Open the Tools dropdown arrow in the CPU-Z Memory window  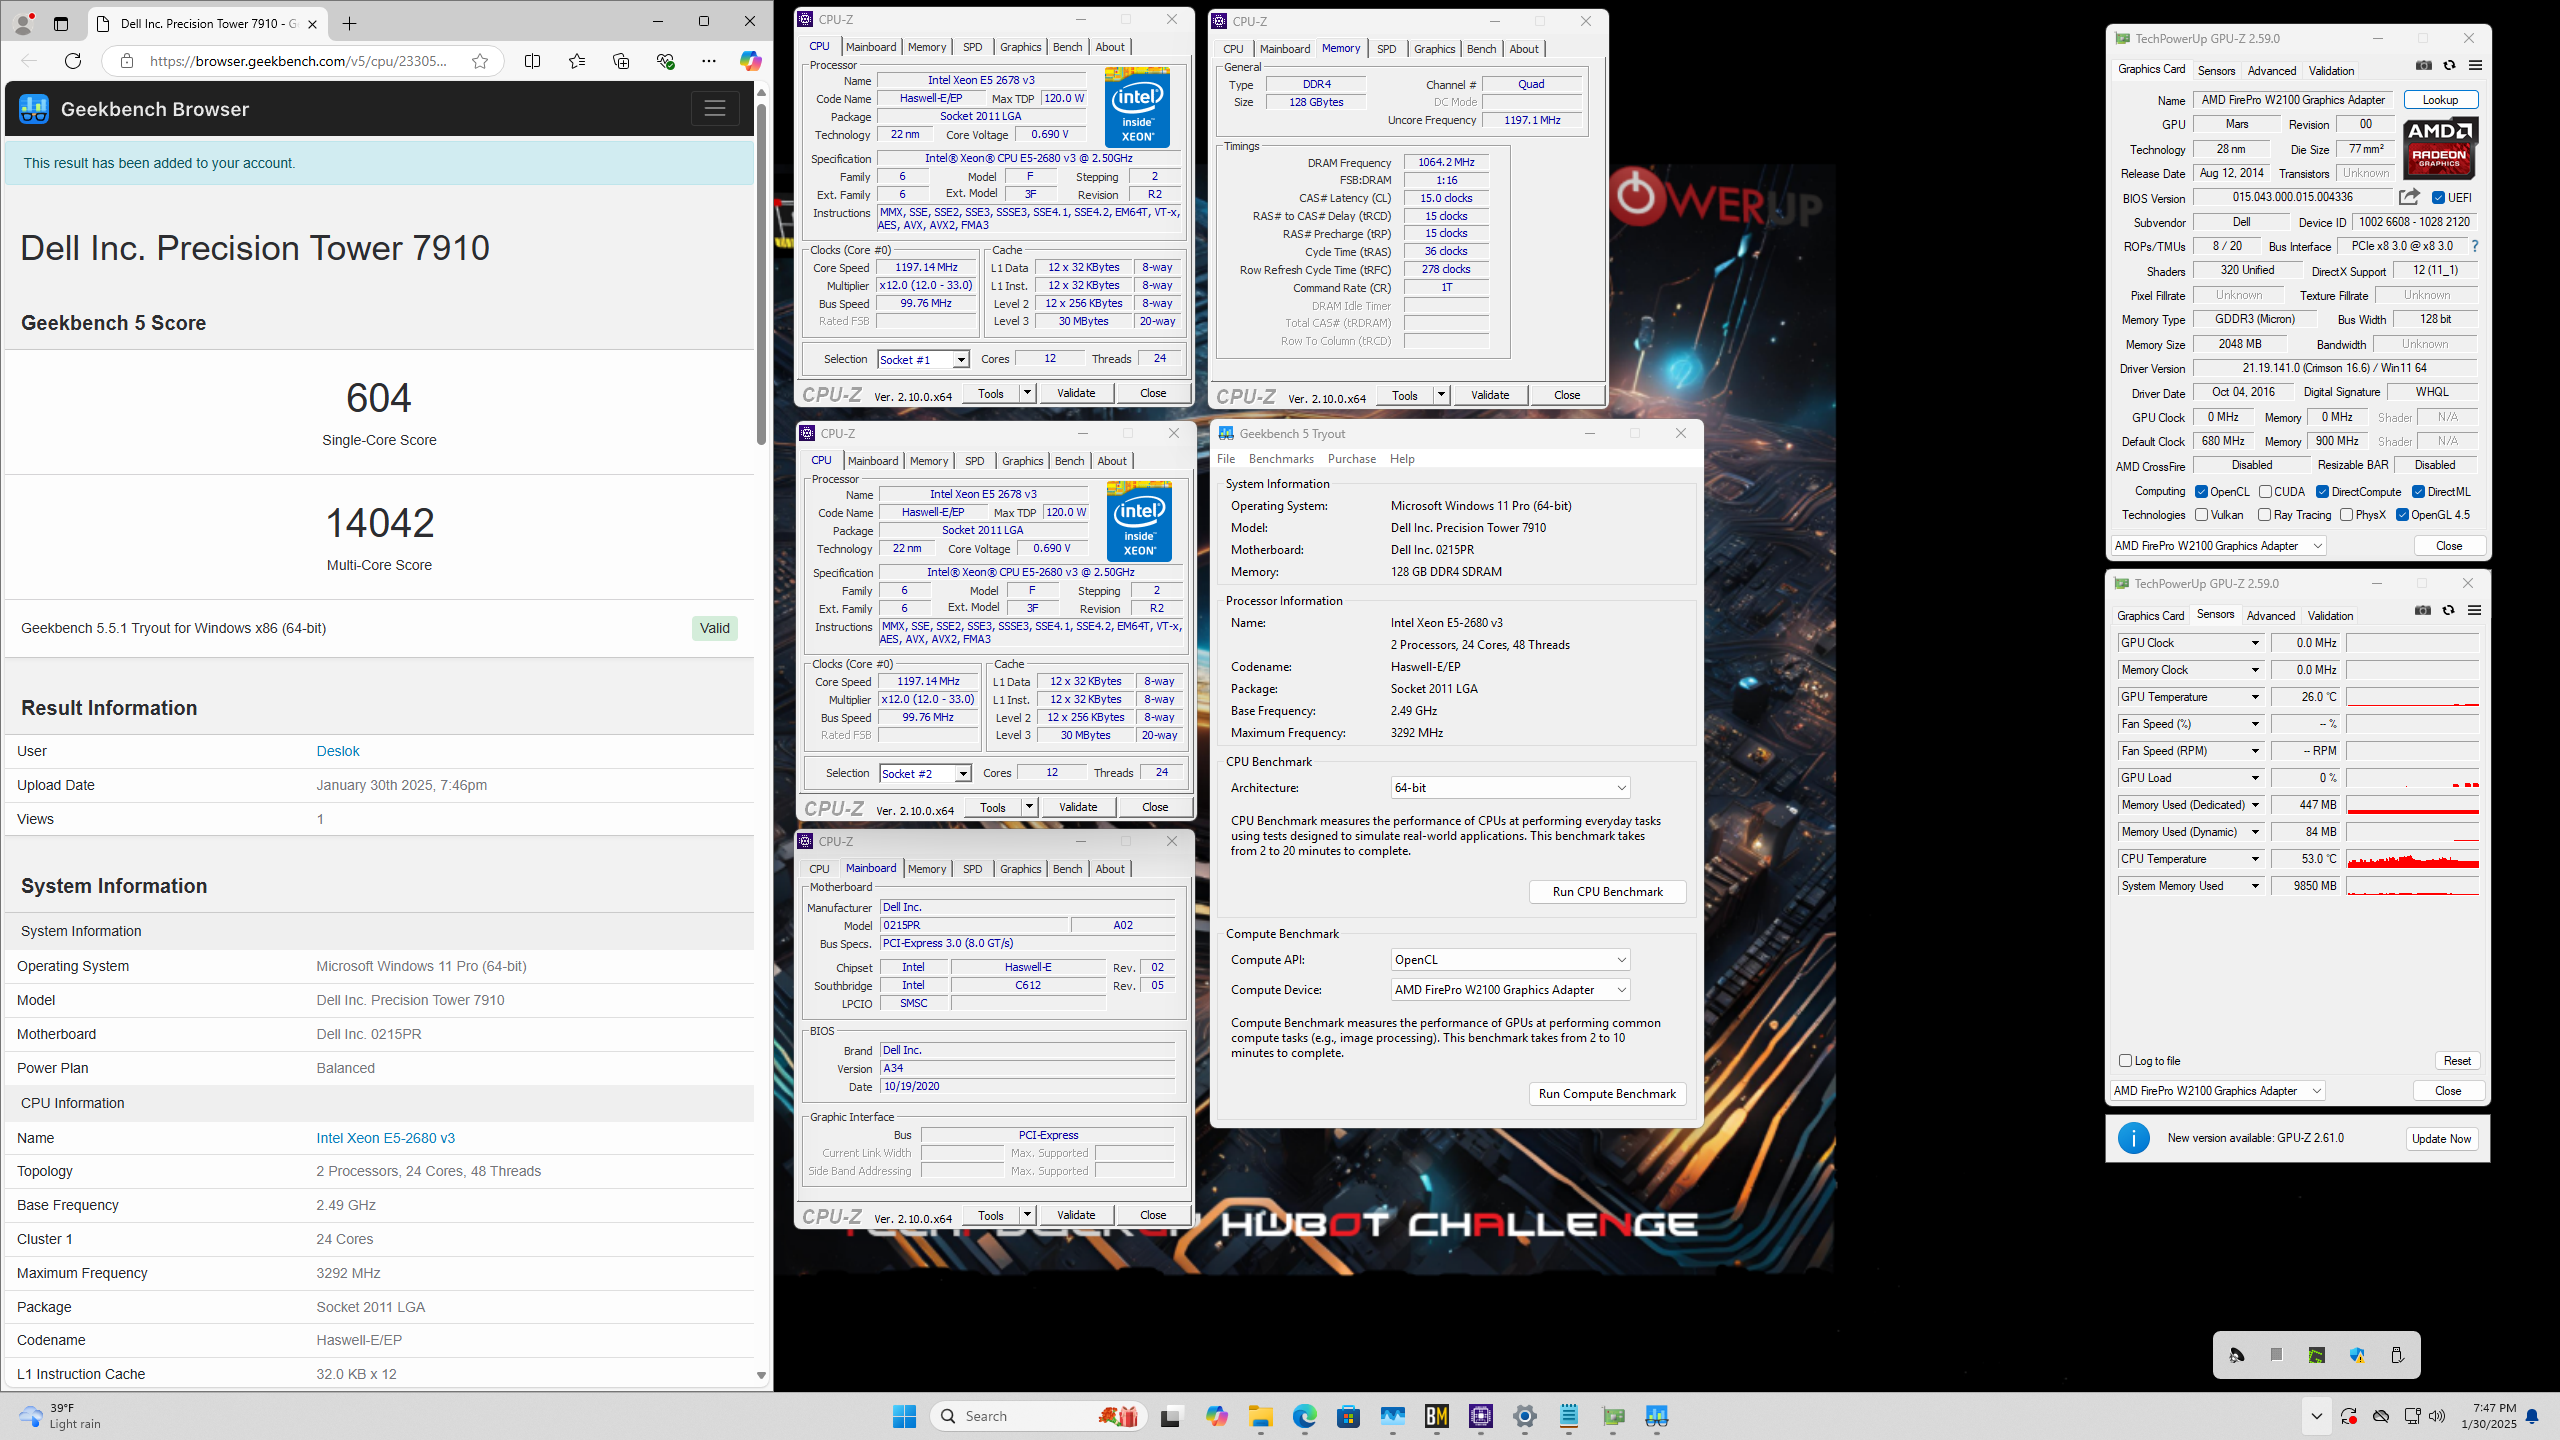tap(1441, 395)
